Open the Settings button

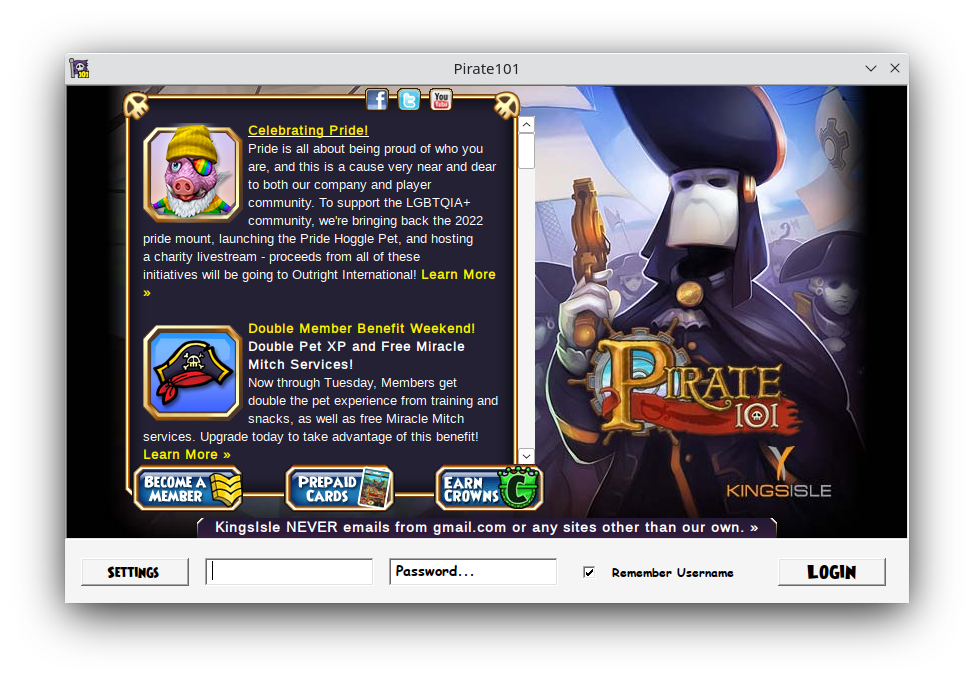[134, 572]
